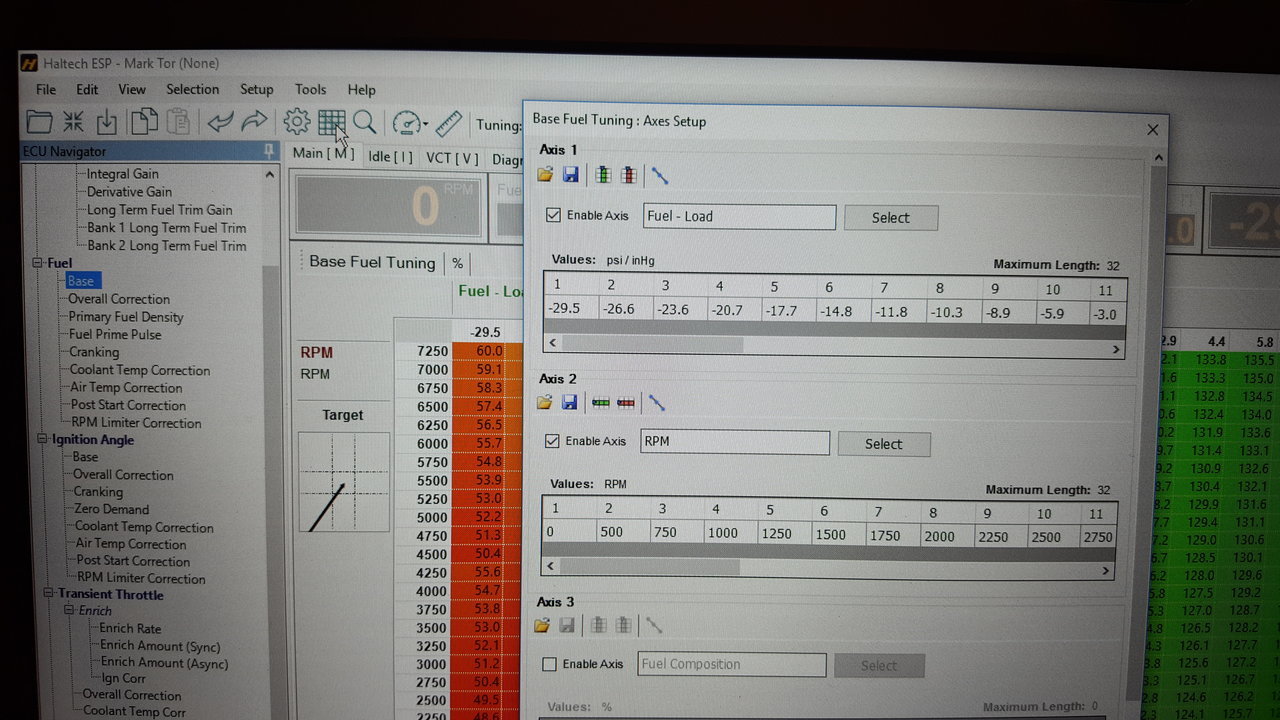Click Axis 2 value cell 1000
This screenshot has height=720, width=1280.
(723, 534)
